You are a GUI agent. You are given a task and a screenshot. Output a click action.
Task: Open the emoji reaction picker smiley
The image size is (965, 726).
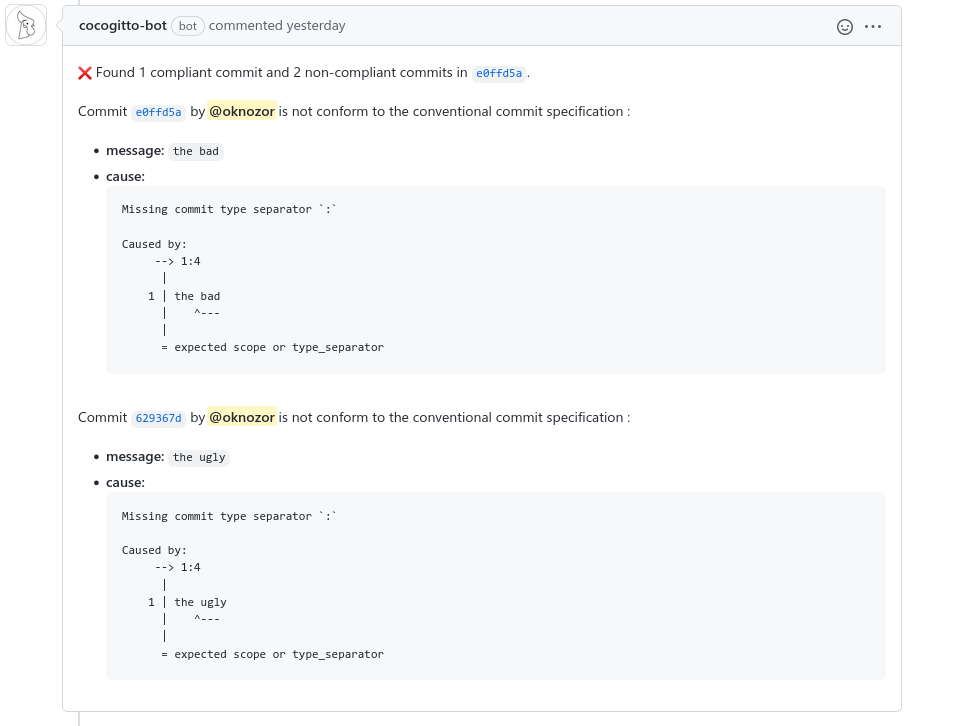tap(845, 27)
